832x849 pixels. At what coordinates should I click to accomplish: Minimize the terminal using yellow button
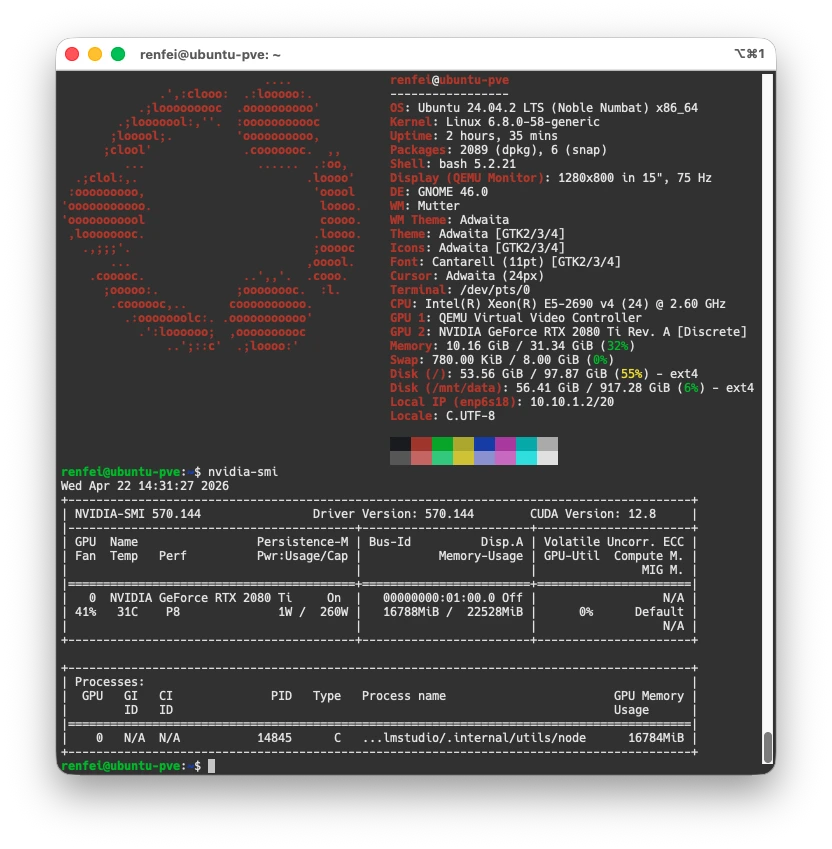pyautogui.click(x=95, y=54)
